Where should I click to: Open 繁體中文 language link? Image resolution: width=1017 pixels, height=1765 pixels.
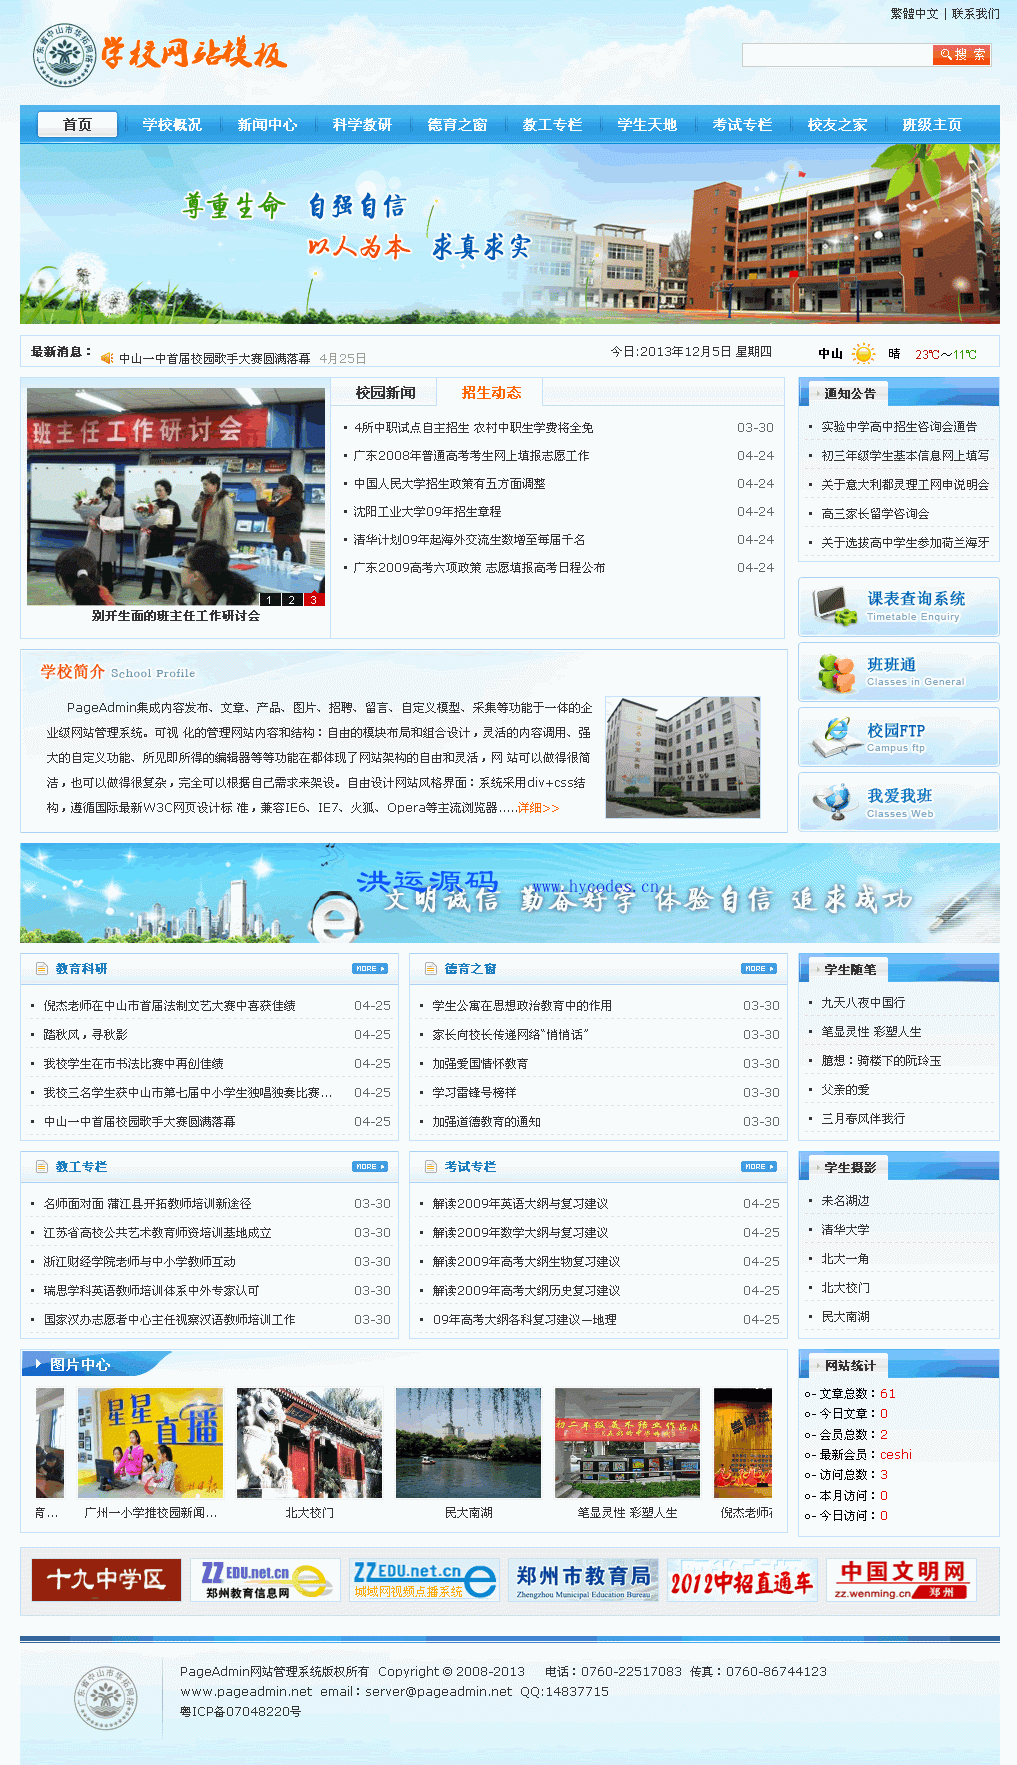(x=914, y=14)
